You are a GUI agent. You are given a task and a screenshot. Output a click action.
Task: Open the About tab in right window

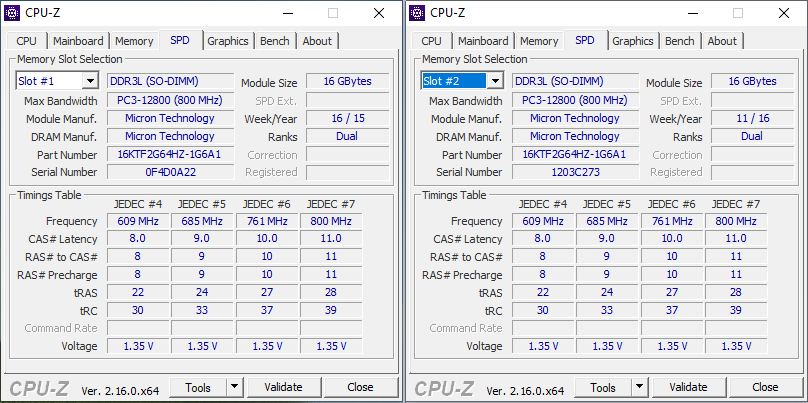click(722, 41)
